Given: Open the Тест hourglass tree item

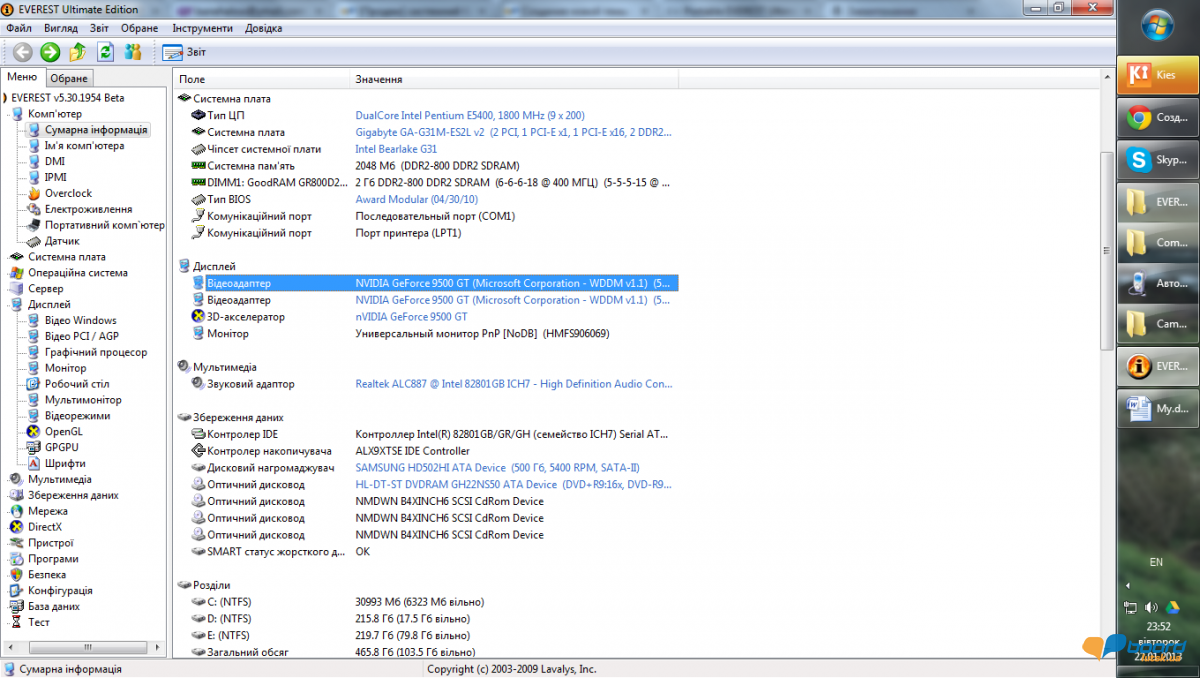Looking at the screenshot, I should 38,622.
